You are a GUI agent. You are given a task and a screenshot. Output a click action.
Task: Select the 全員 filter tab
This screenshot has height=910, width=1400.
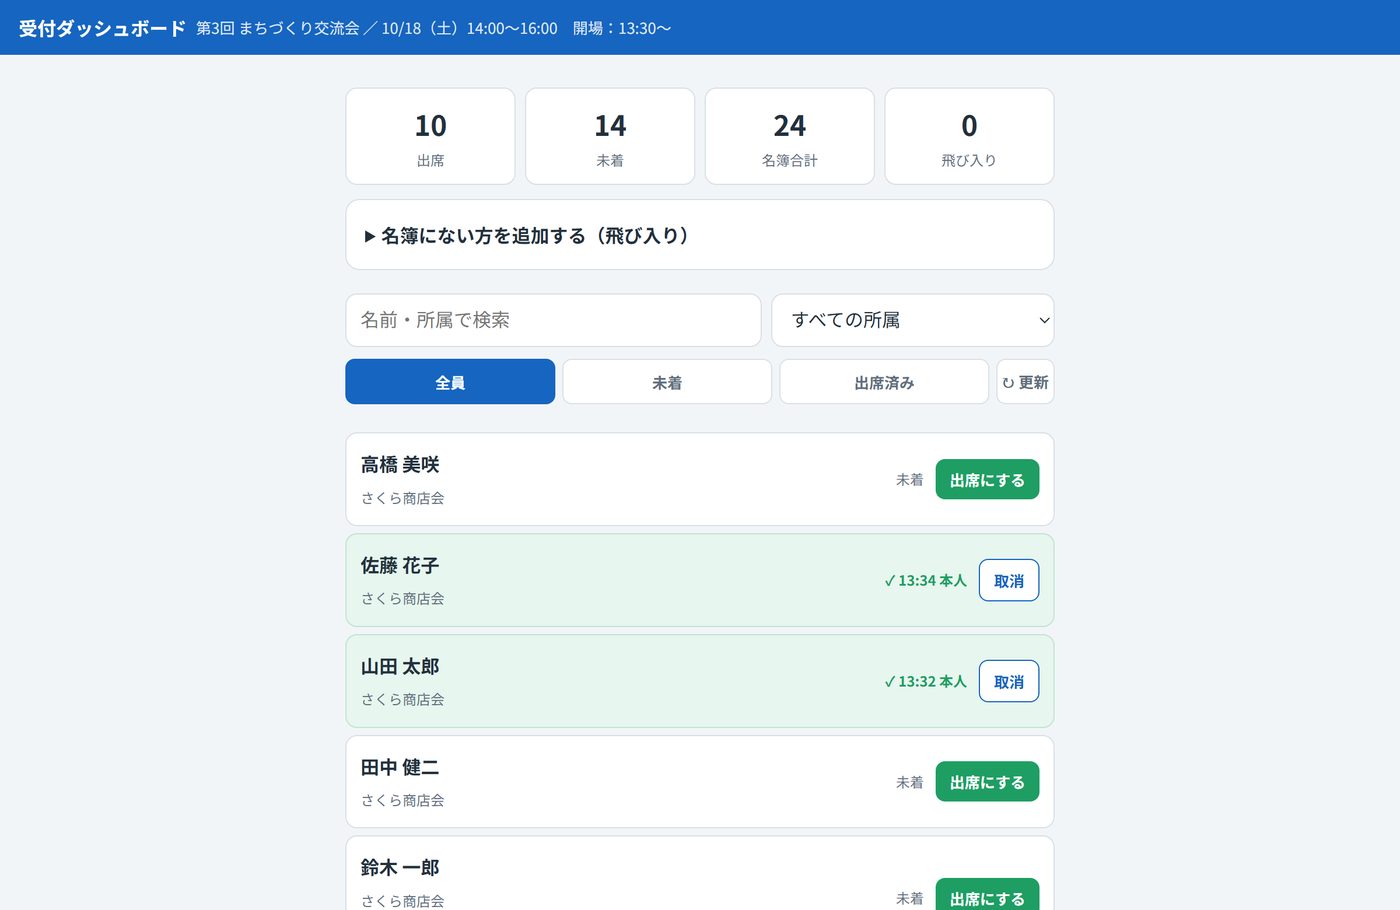click(x=450, y=382)
